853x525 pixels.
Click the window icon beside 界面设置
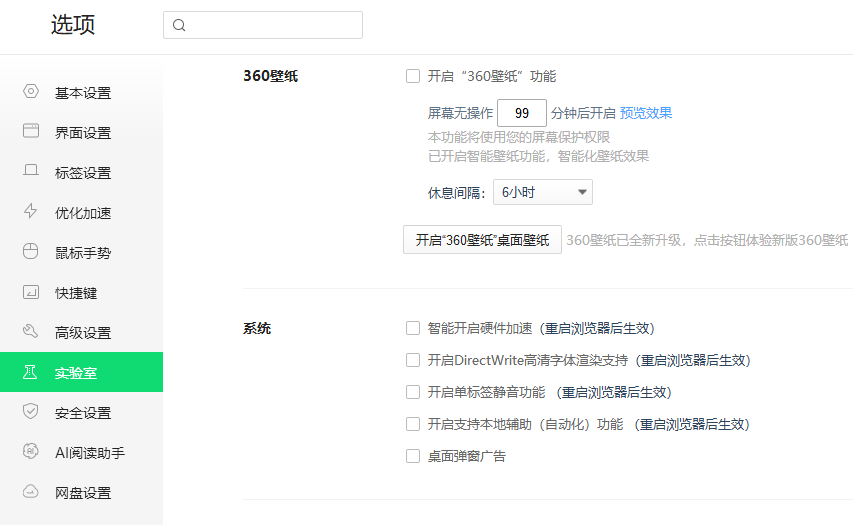(x=31, y=131)
